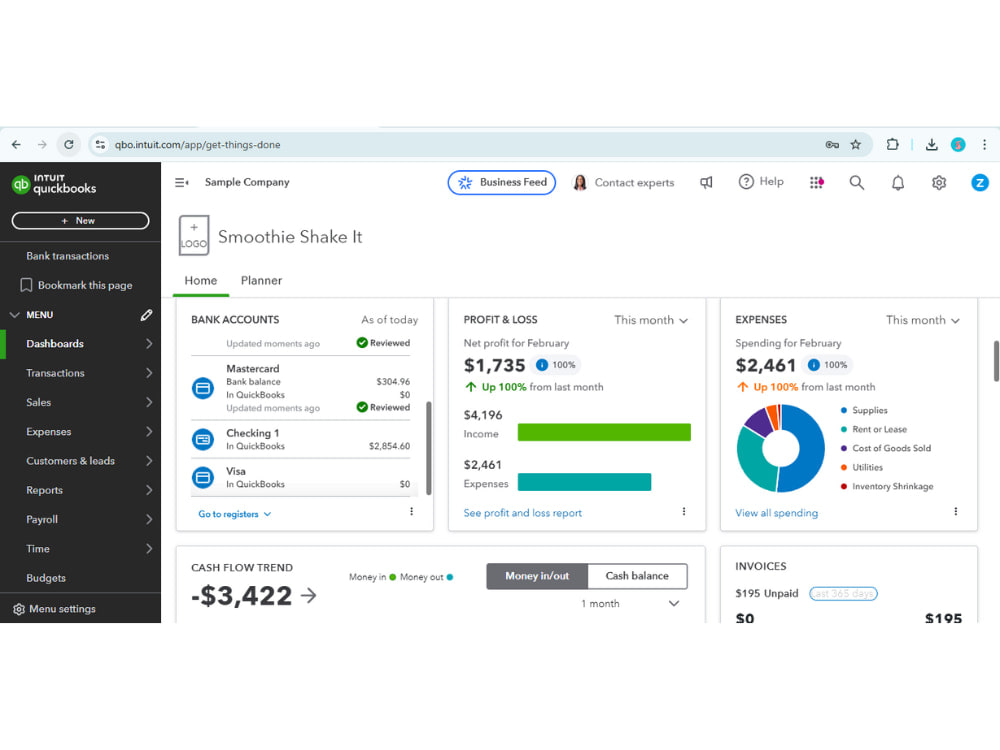Click Go to registers link
Viewport: 1000px width, 750px height.
coord(234,514)
